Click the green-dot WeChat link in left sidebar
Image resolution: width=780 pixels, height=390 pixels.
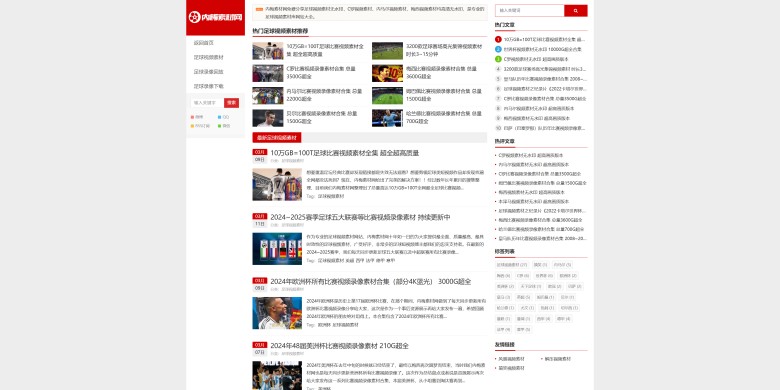[x=224, y=126]
